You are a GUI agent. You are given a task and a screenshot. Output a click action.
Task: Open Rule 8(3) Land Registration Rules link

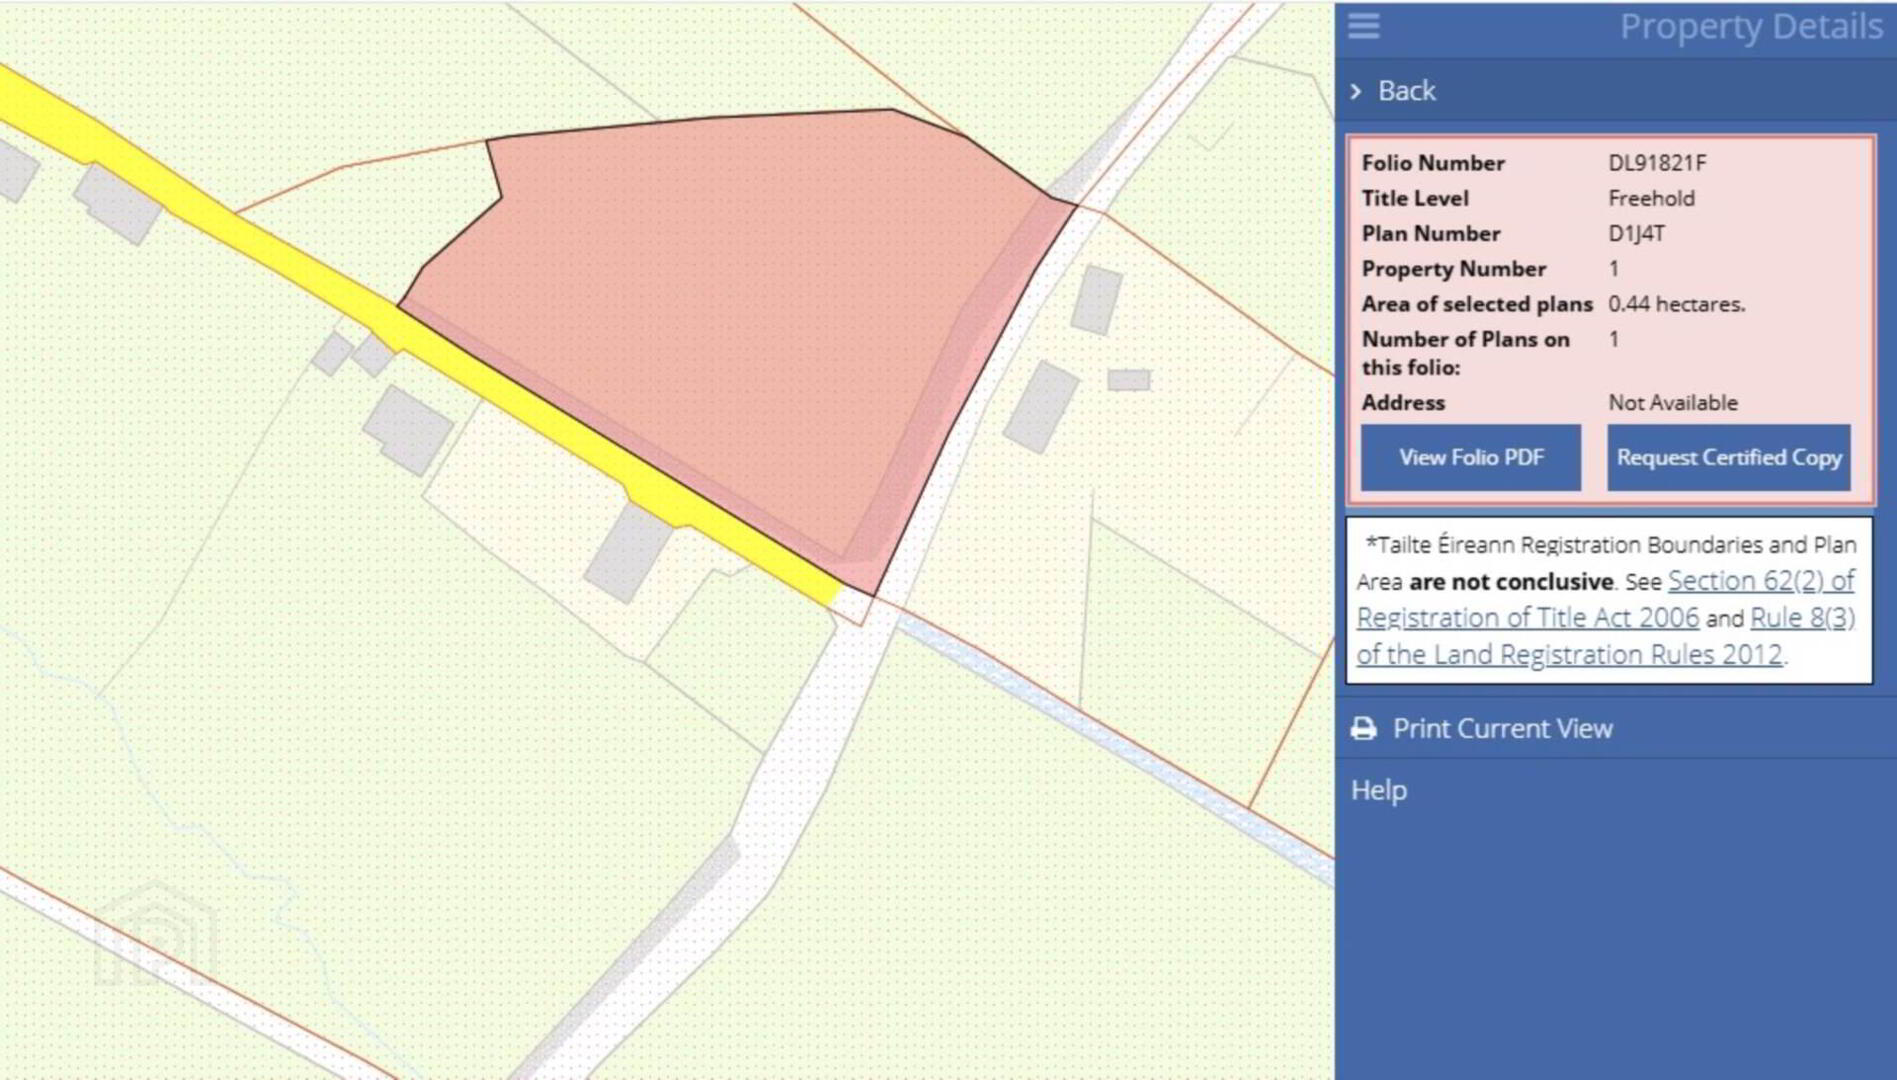click(x=1606, y=636)
